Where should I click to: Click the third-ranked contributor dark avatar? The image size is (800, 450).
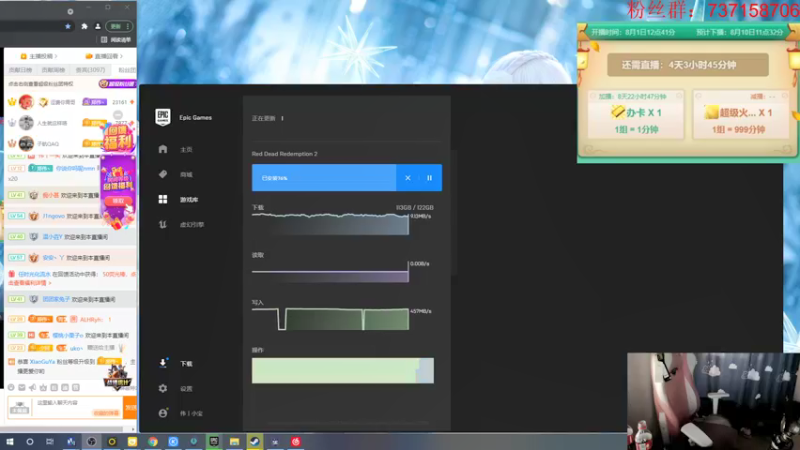(26, 143)
